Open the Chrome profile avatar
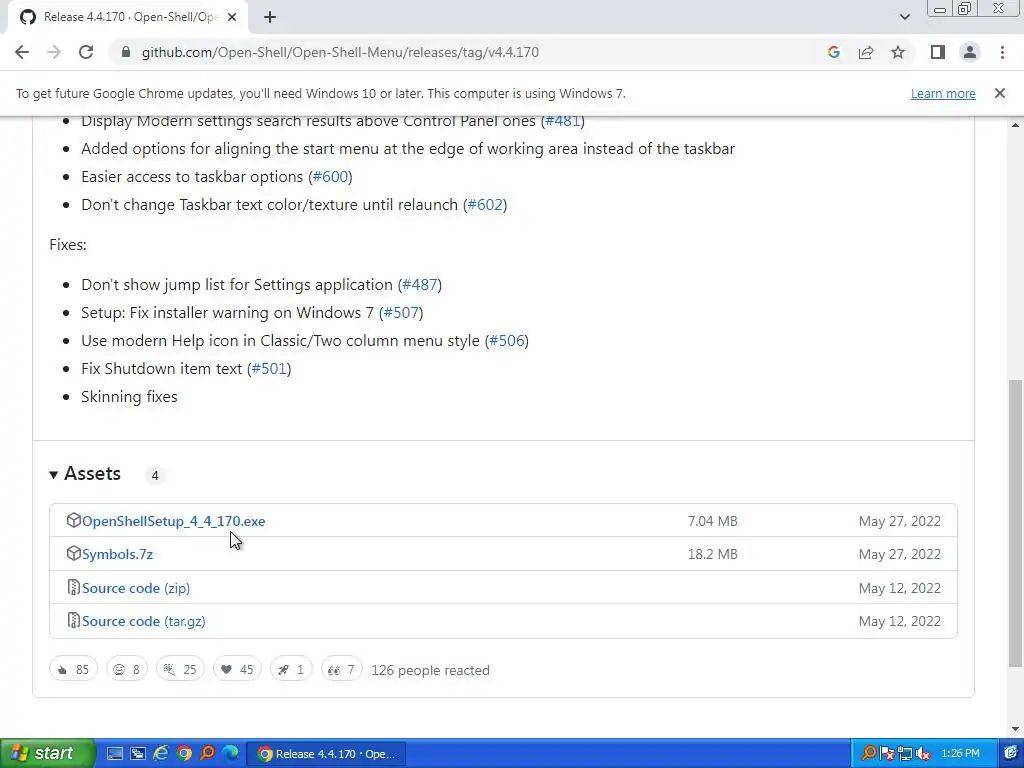The height and width of the screenshot is (768, 1024). [970, 52]
